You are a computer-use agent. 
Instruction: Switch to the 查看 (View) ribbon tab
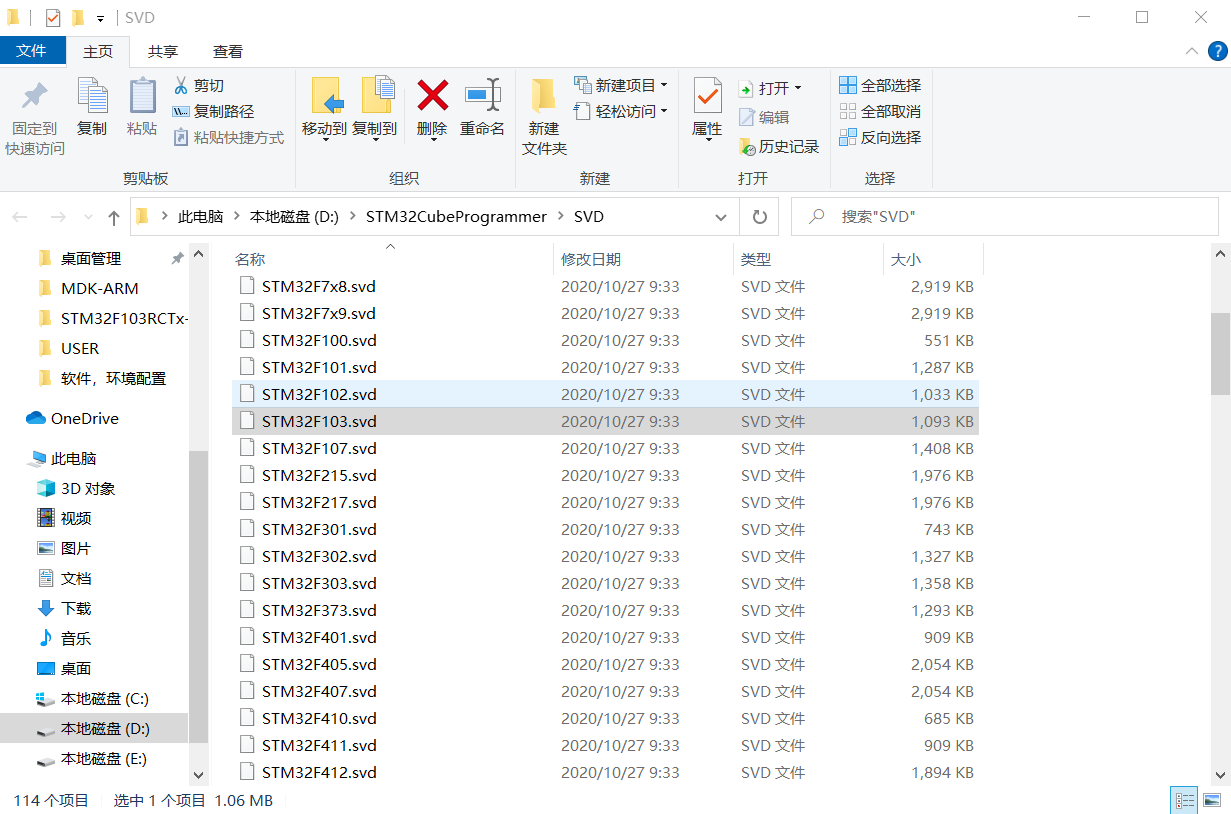pyautogui.click(x=228, y=51)
